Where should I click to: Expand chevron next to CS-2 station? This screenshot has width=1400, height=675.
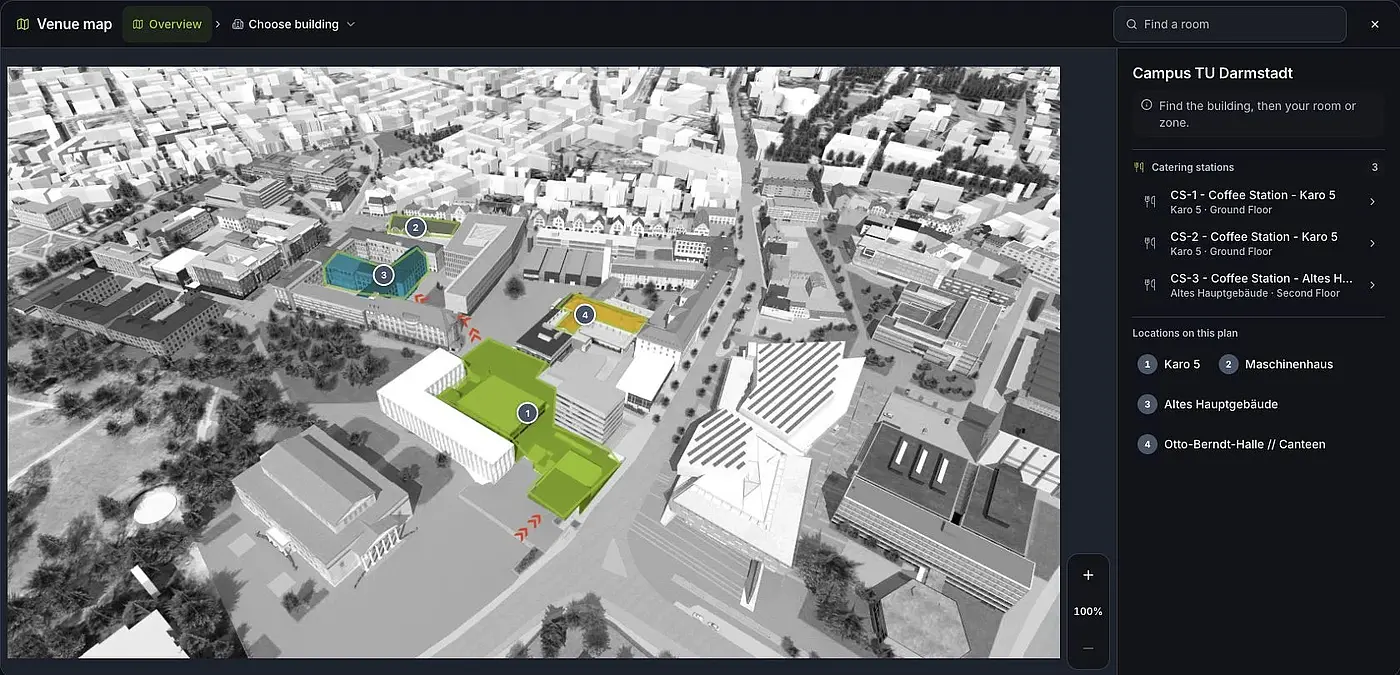click(x=1372, y=244)
